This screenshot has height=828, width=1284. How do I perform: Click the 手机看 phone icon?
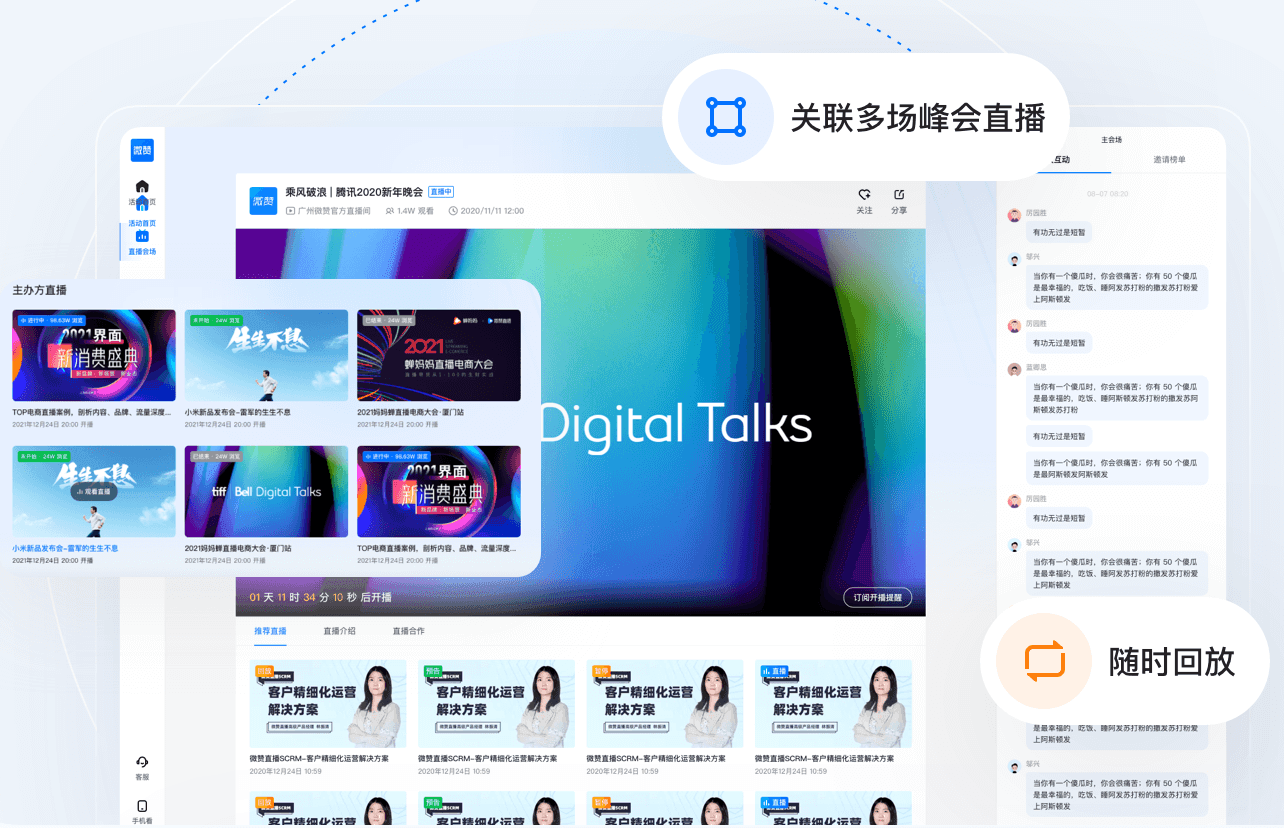pos(142,807)
